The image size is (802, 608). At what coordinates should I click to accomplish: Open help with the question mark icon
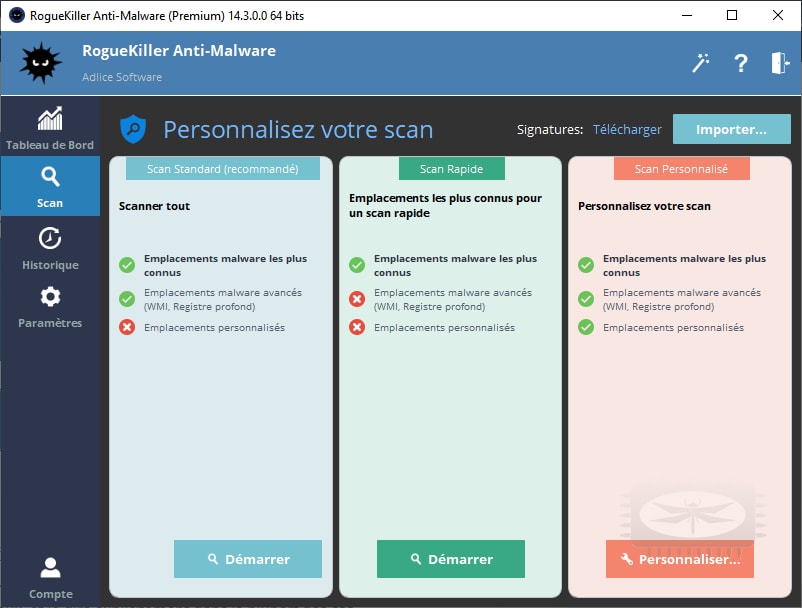pos(741,63)
